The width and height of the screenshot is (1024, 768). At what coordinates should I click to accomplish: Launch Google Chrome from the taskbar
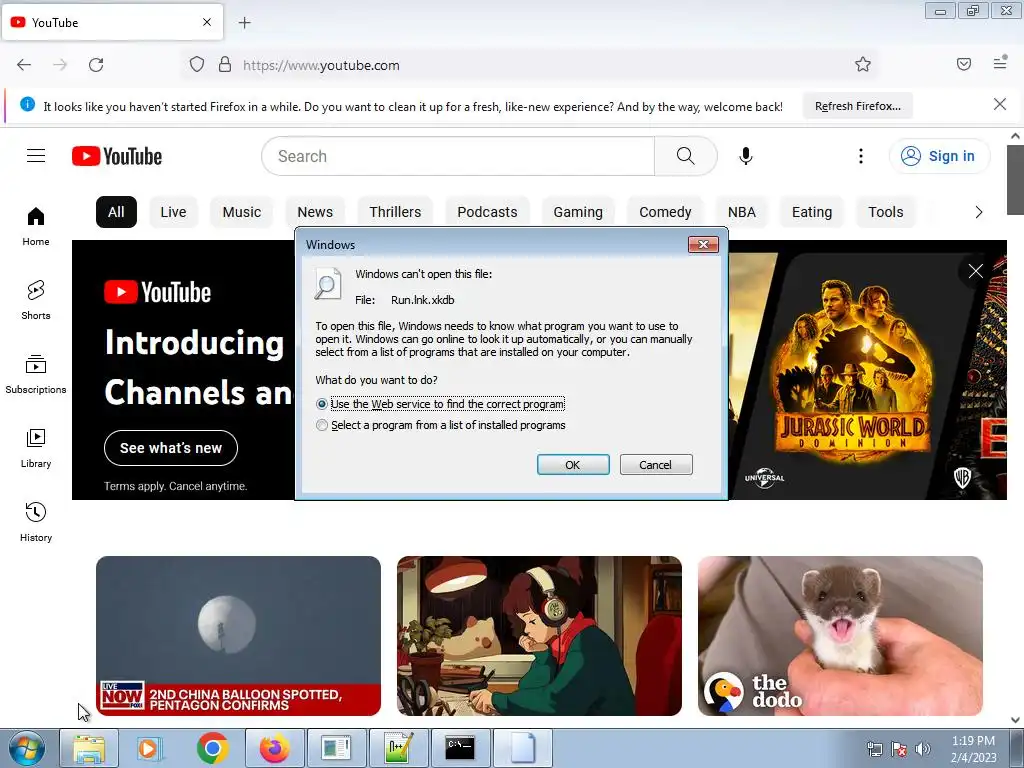tap(212, 748)
